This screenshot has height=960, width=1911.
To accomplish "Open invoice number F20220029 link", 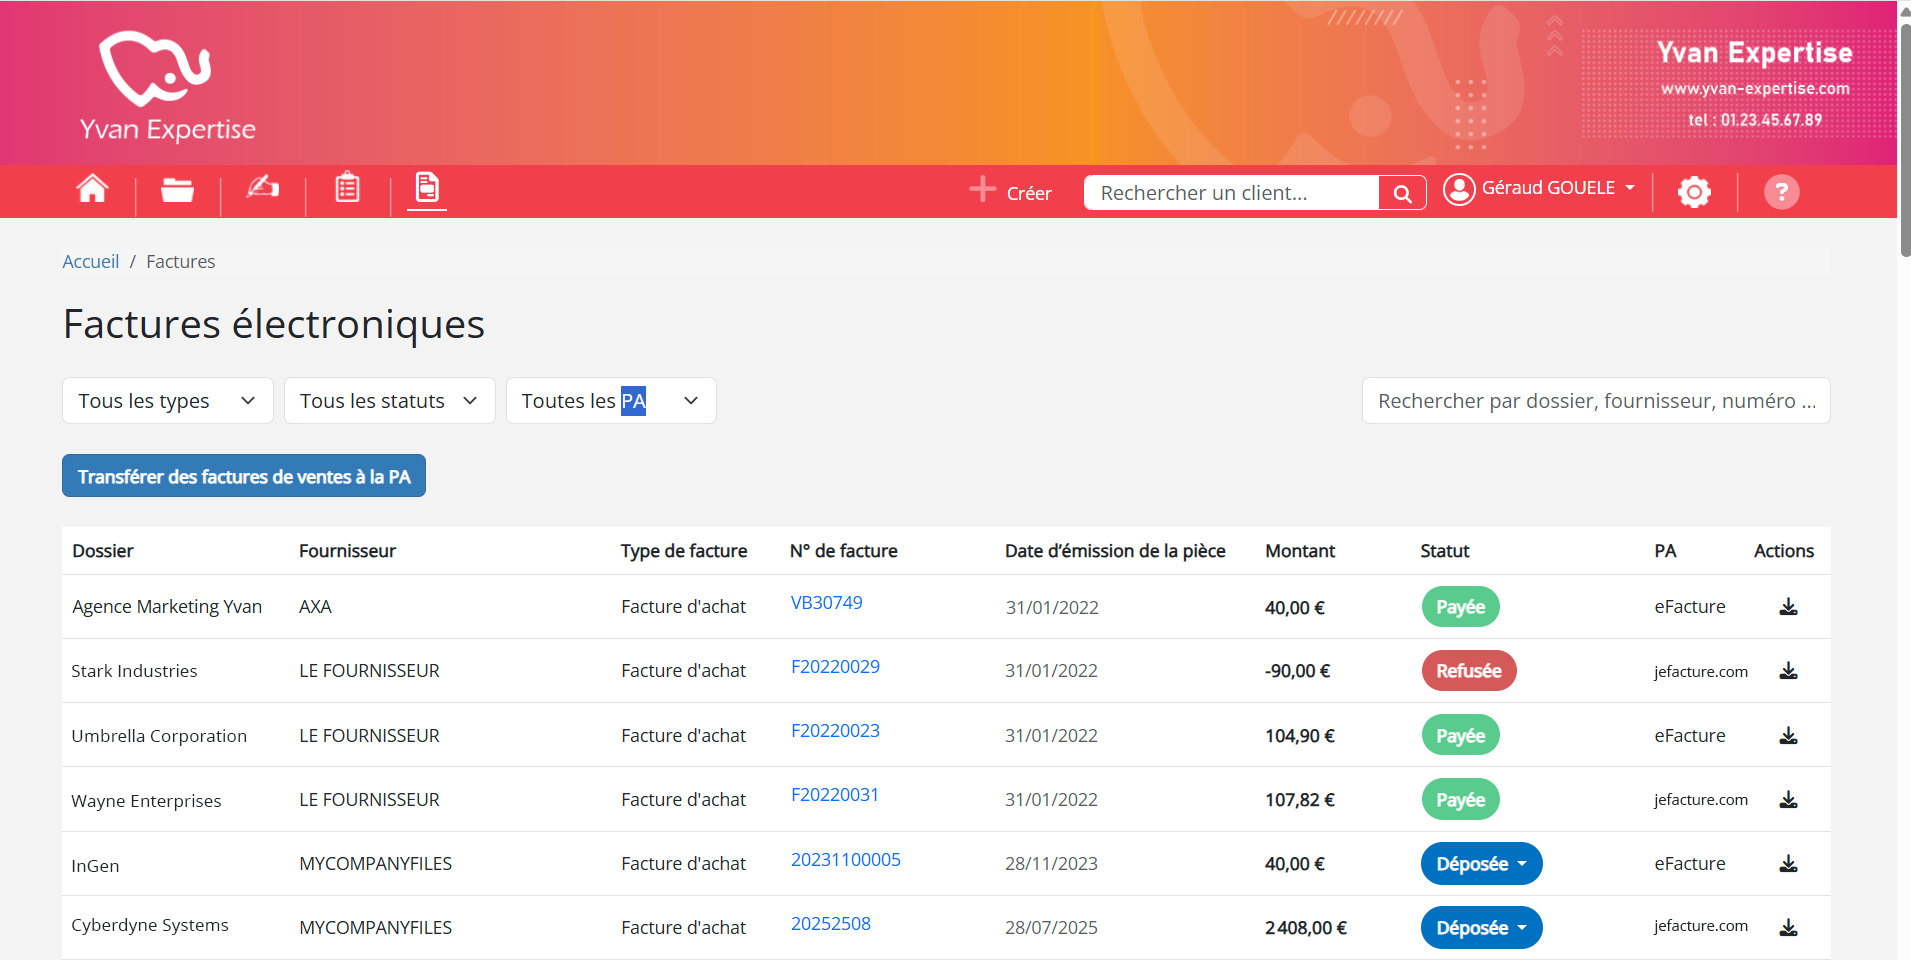I will [x=835, y=667].
